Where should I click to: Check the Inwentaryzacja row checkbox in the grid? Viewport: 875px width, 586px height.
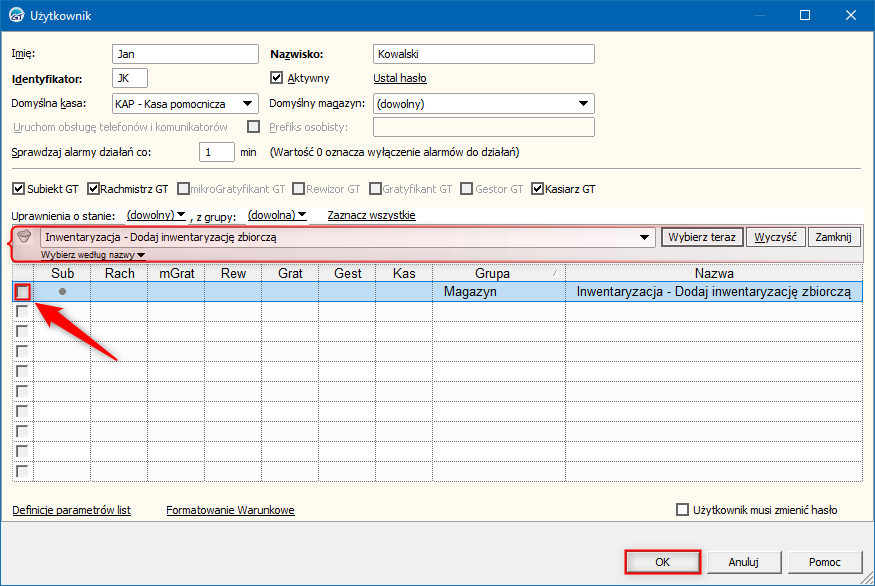(x=22, y=291)
